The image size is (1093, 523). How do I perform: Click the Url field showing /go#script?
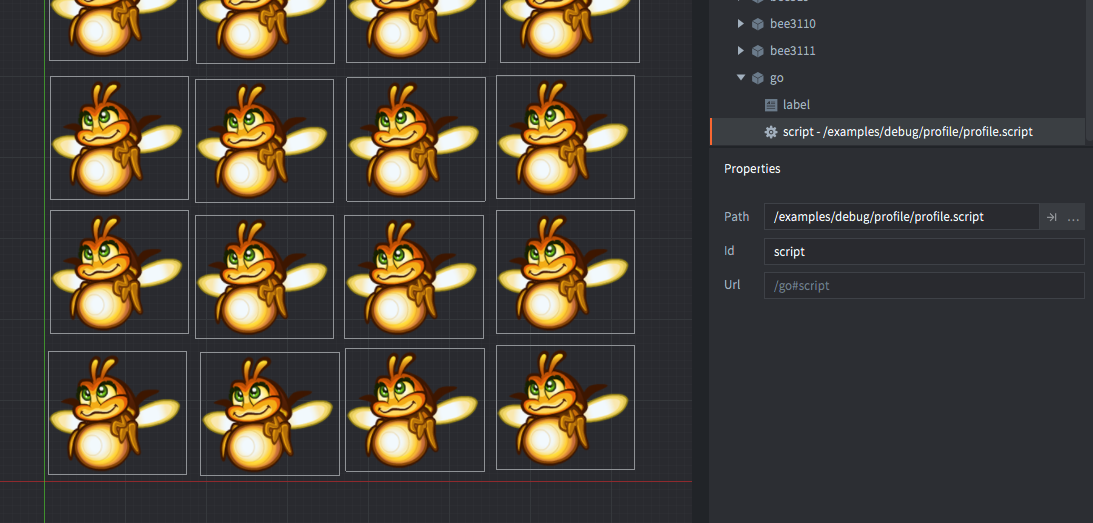coord(924,285)
